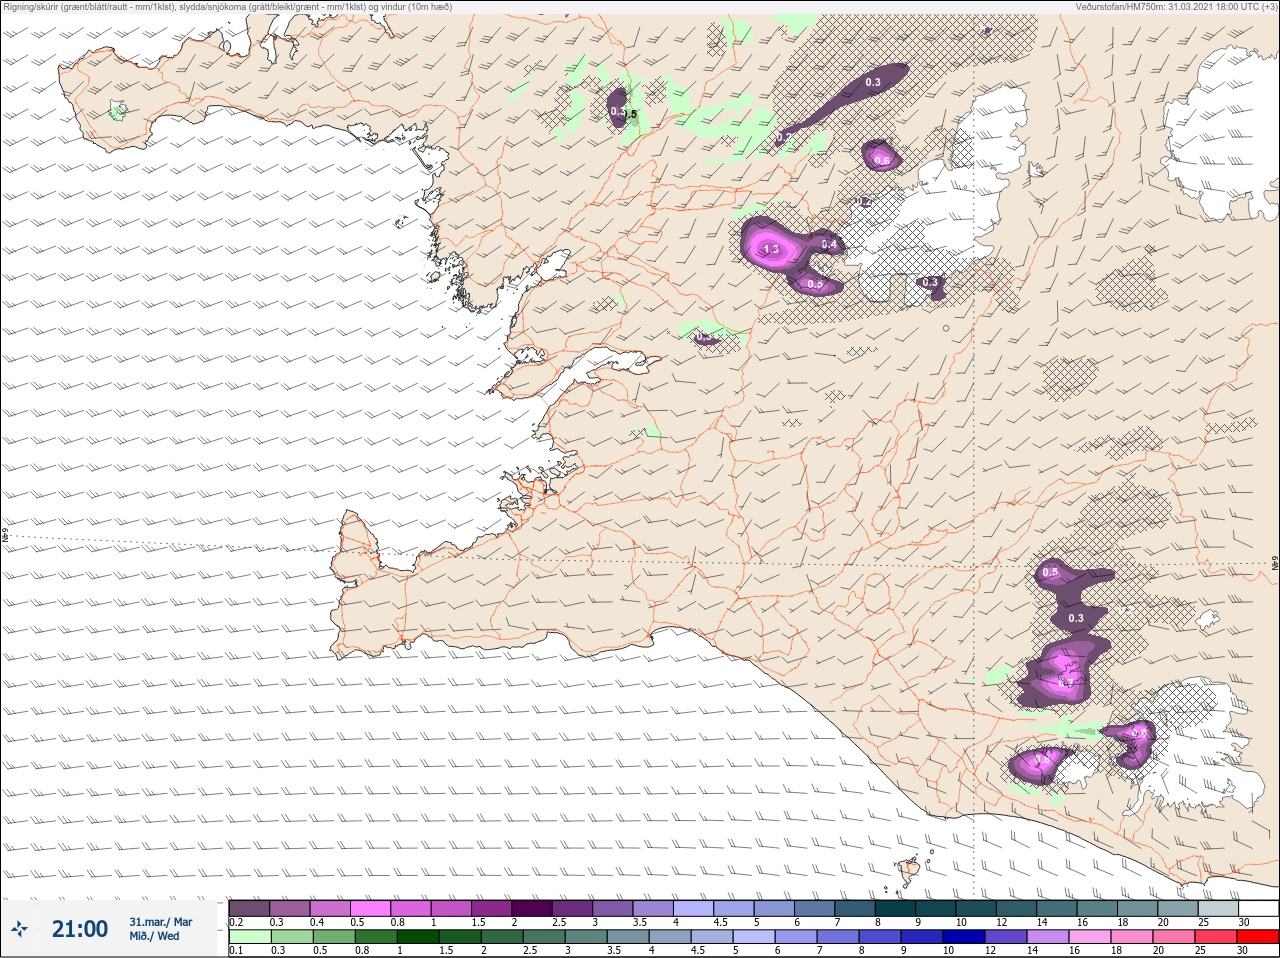The height and width of the screenshot is (958, 1280).
Task: Click the "Veðurstofan/HM750m: 31.03.2021 18:00 UTC" label
Action: coord(1176,7)
